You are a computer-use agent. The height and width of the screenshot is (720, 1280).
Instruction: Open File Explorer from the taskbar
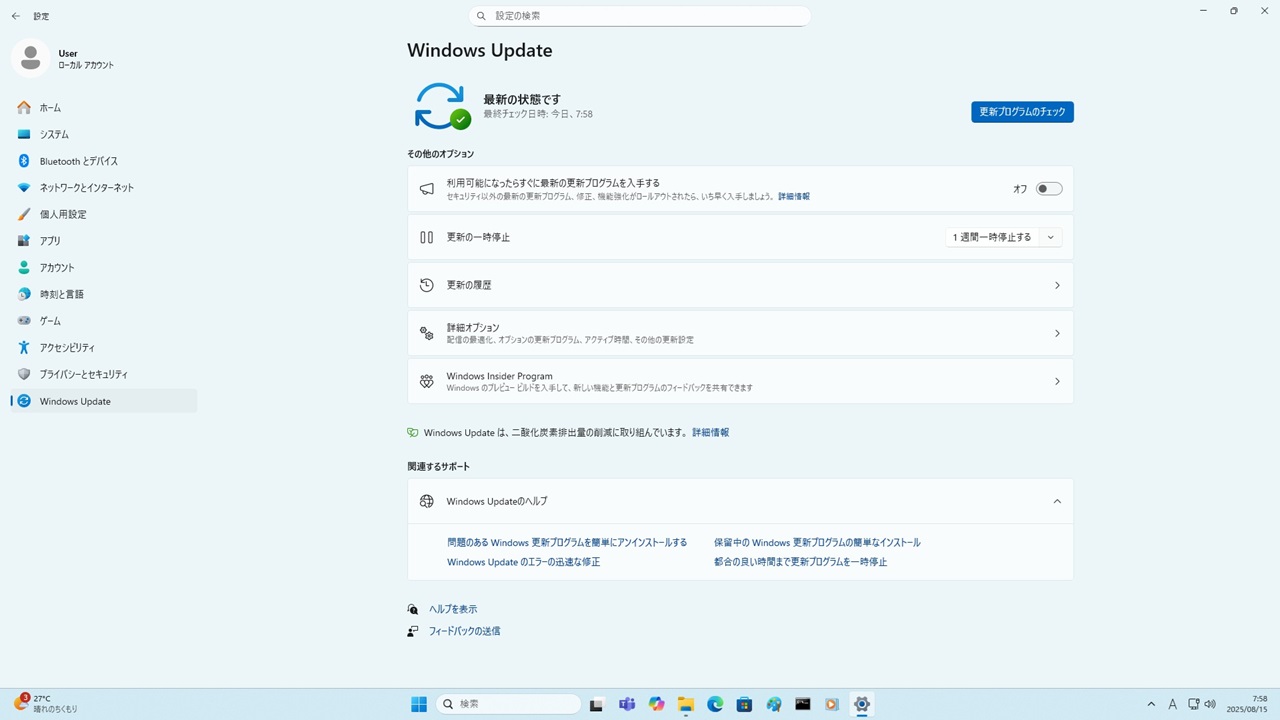[685, 704]
